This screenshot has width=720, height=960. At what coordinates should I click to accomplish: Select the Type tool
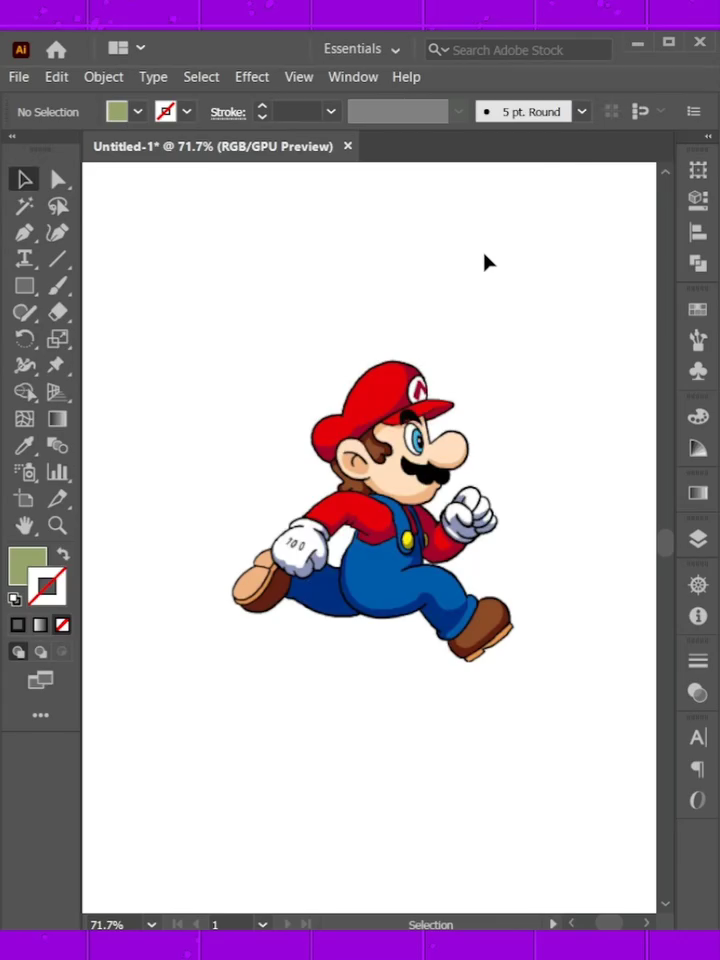click(x=24, y=259)
